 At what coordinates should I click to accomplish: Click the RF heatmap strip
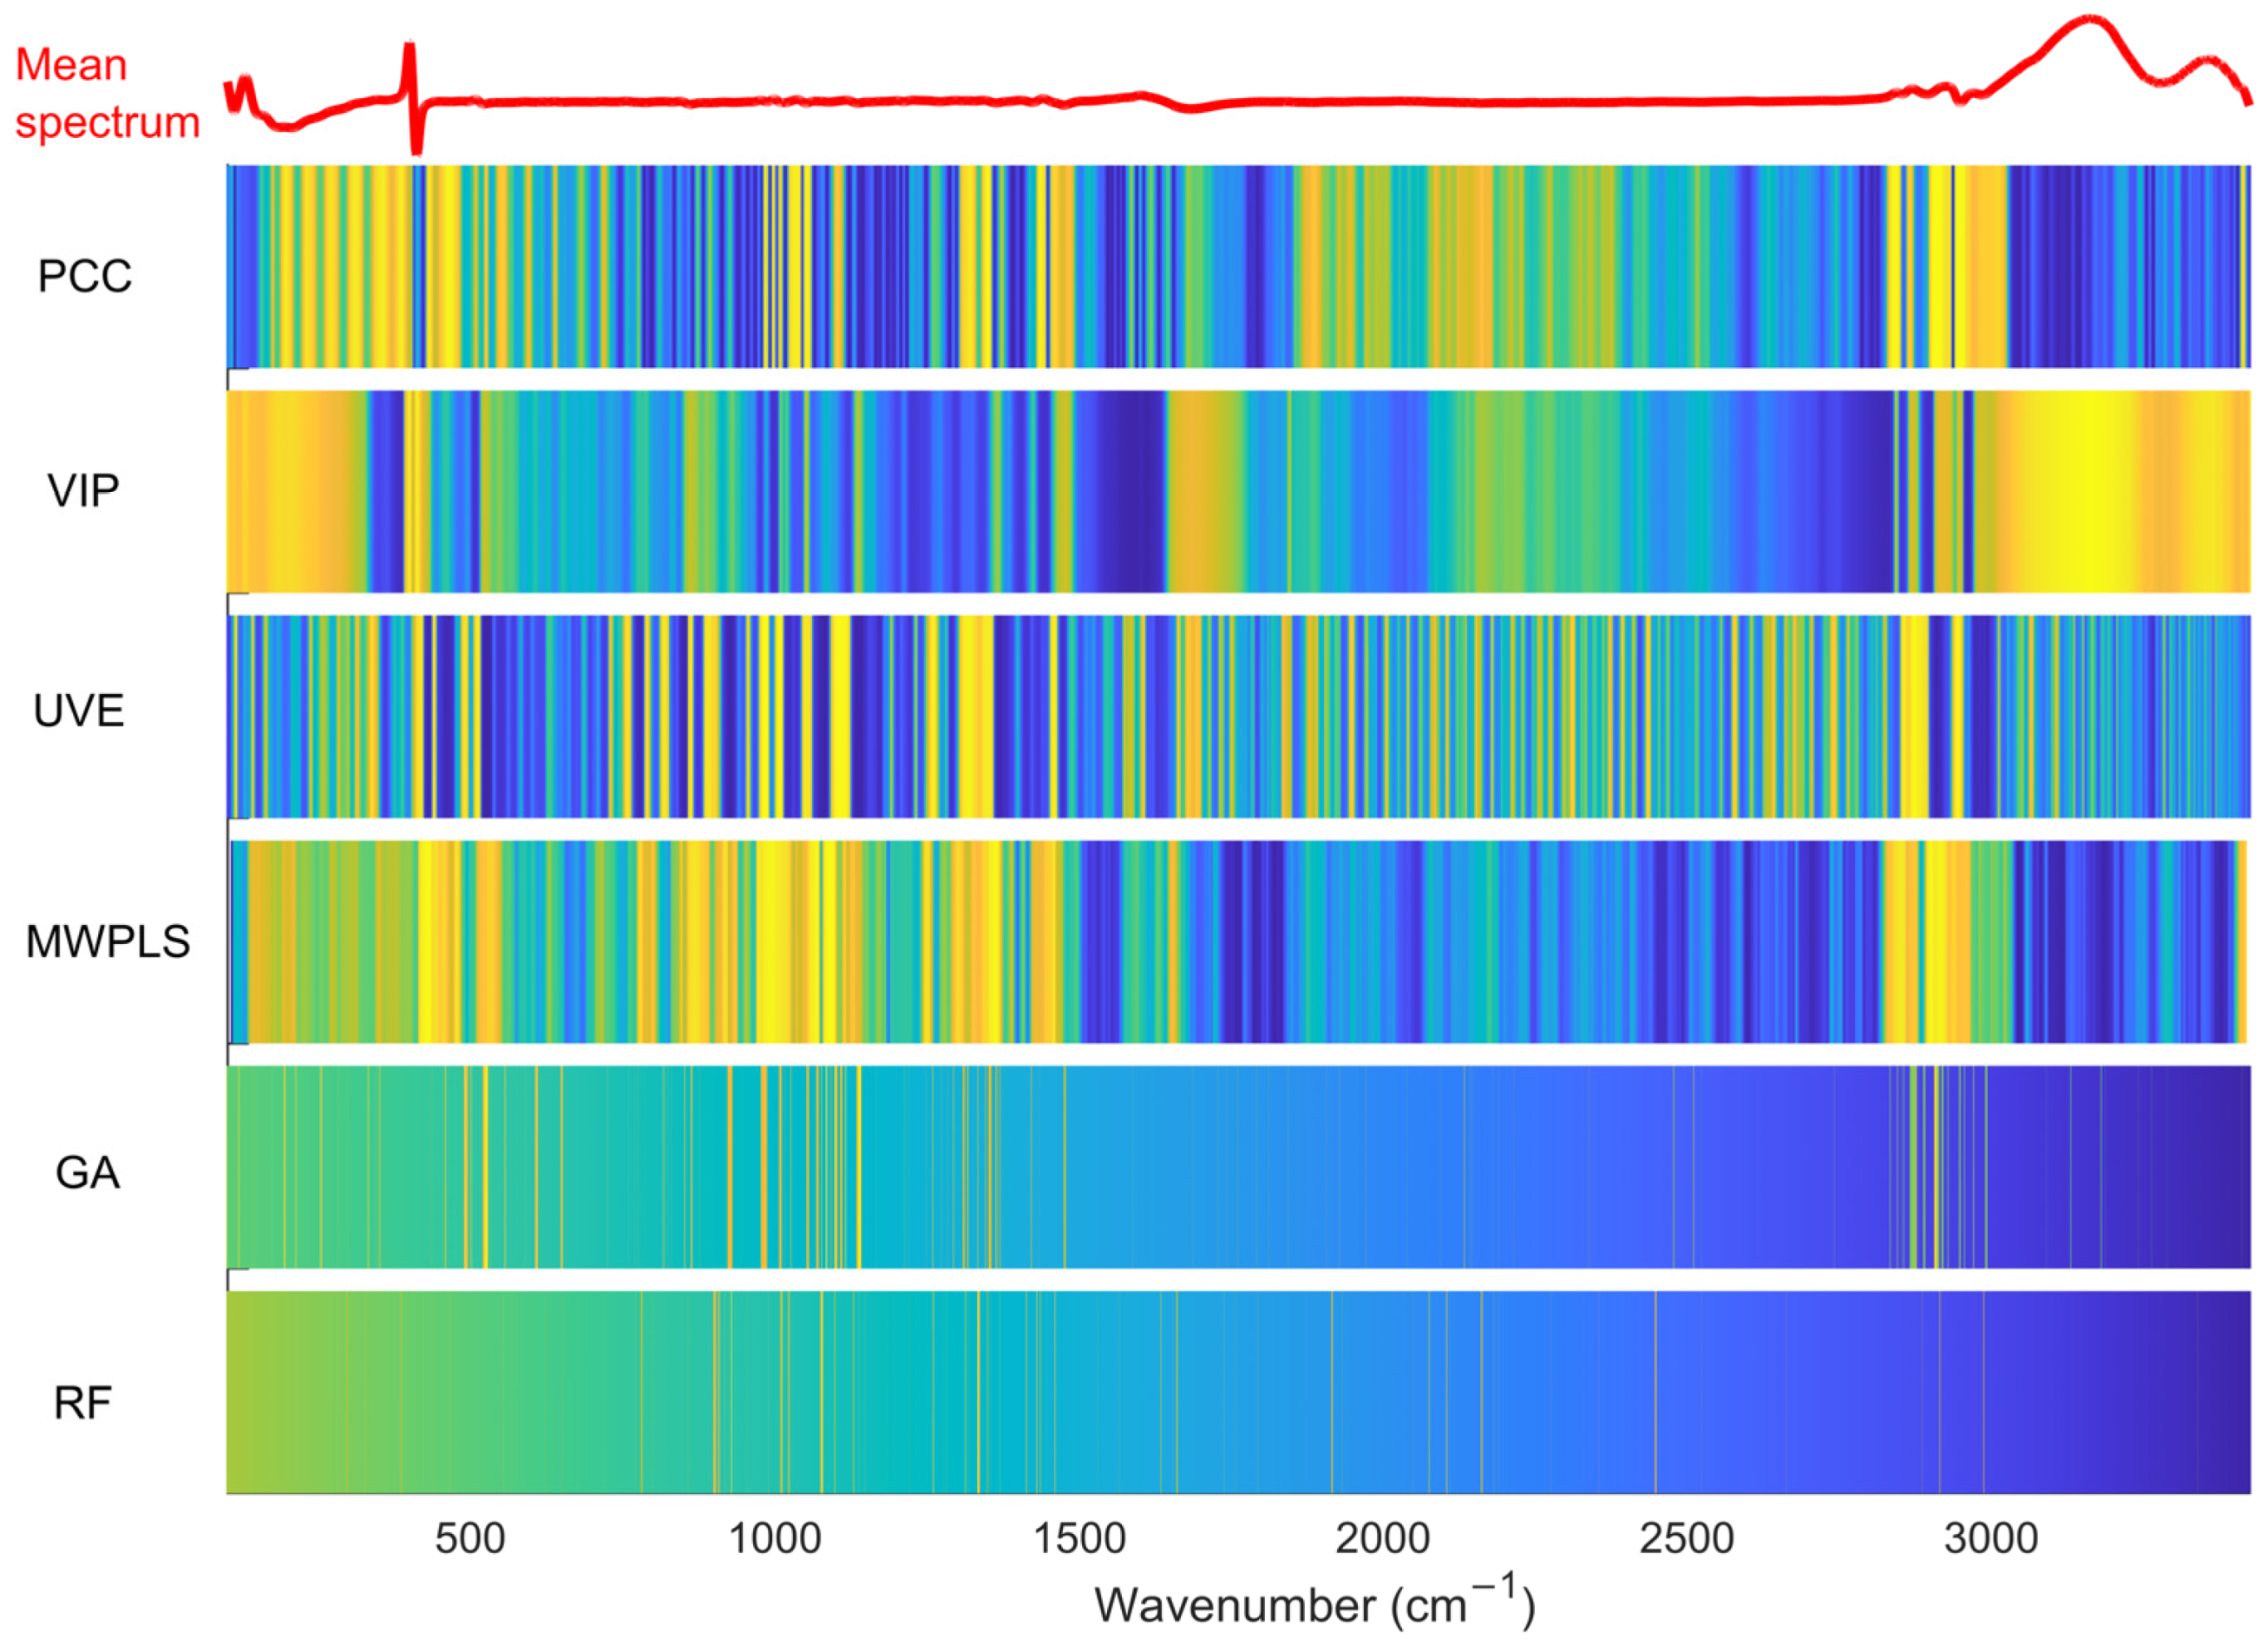click(x=1238, y=1393)
